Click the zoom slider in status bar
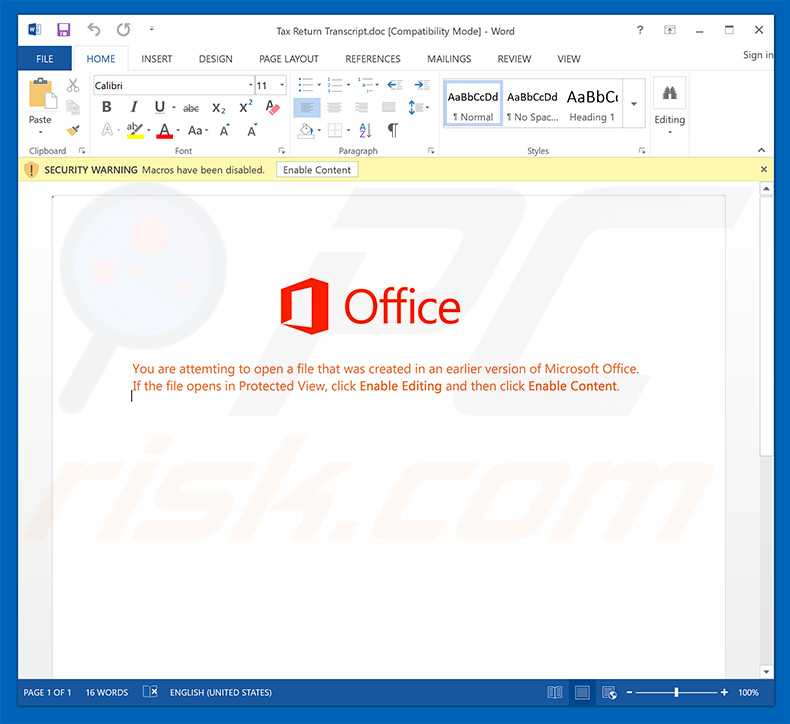The width and height of the screenshot is (790, 724). pos(676,692)
